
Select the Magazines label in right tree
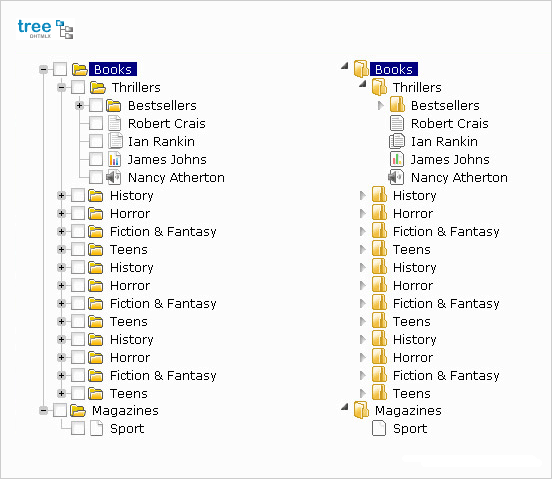coord(408,411)
